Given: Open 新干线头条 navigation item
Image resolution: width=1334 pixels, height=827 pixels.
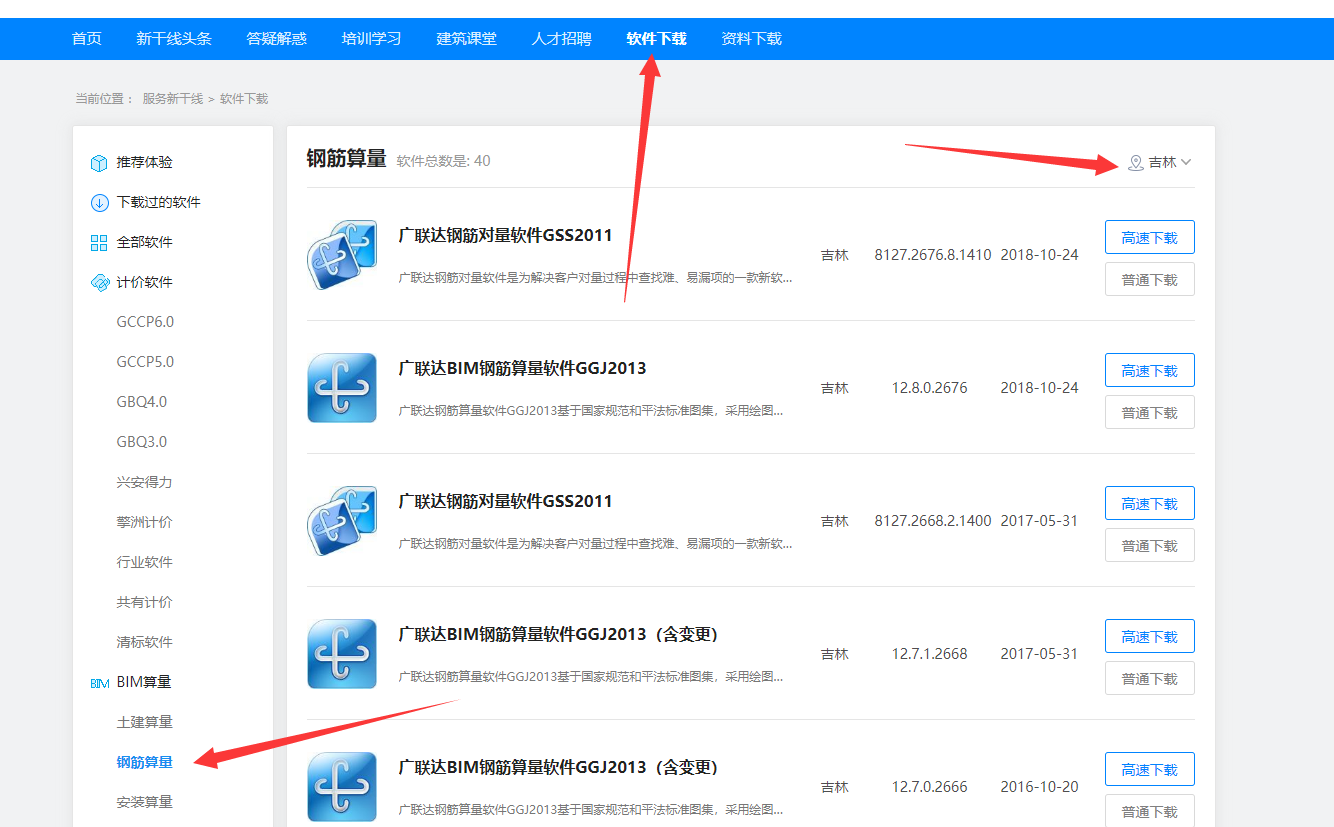Looking at the screenshot, I should tap(174, 39).
